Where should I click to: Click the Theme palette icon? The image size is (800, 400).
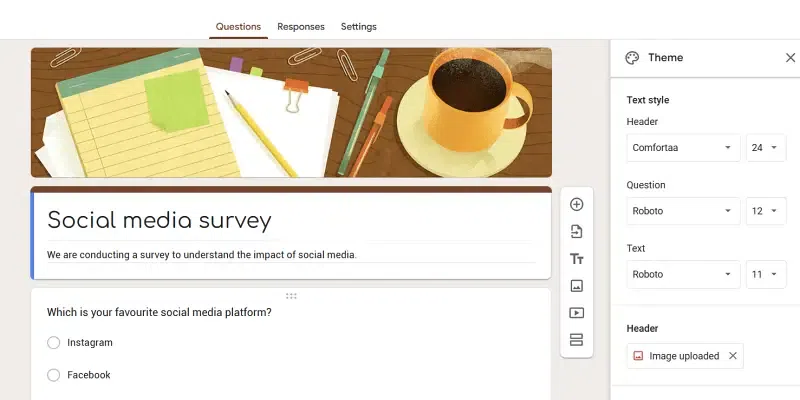point(632,58)
